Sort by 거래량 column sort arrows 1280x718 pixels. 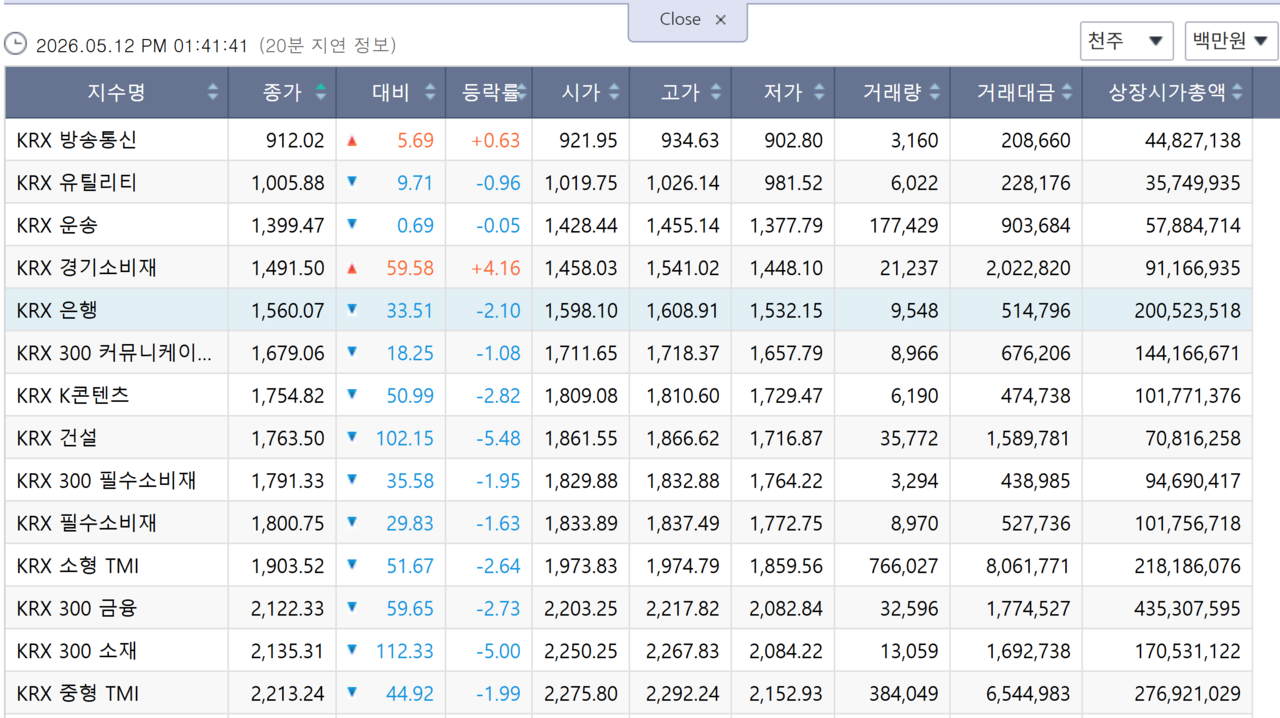point(934,92)
